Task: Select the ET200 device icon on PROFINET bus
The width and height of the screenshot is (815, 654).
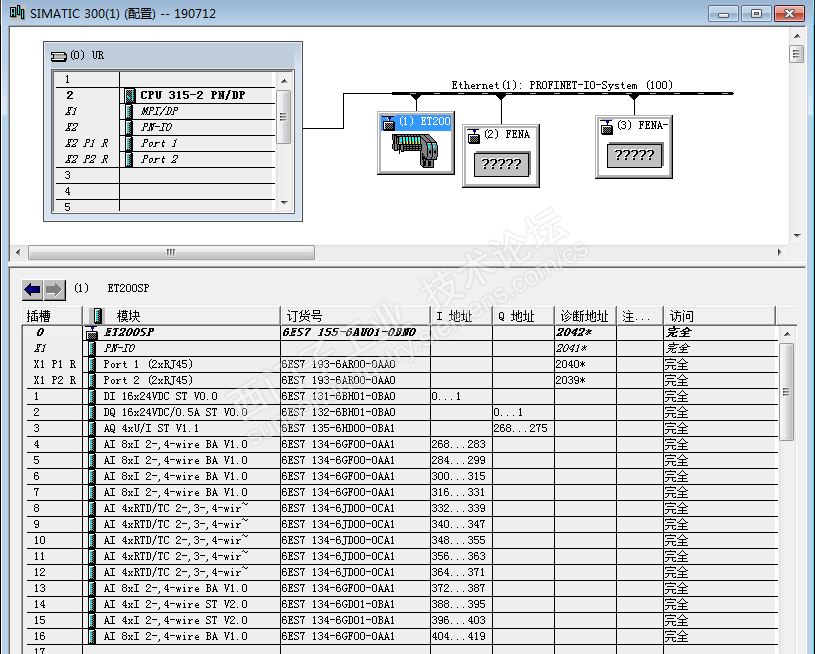Action: coord(416,143)
